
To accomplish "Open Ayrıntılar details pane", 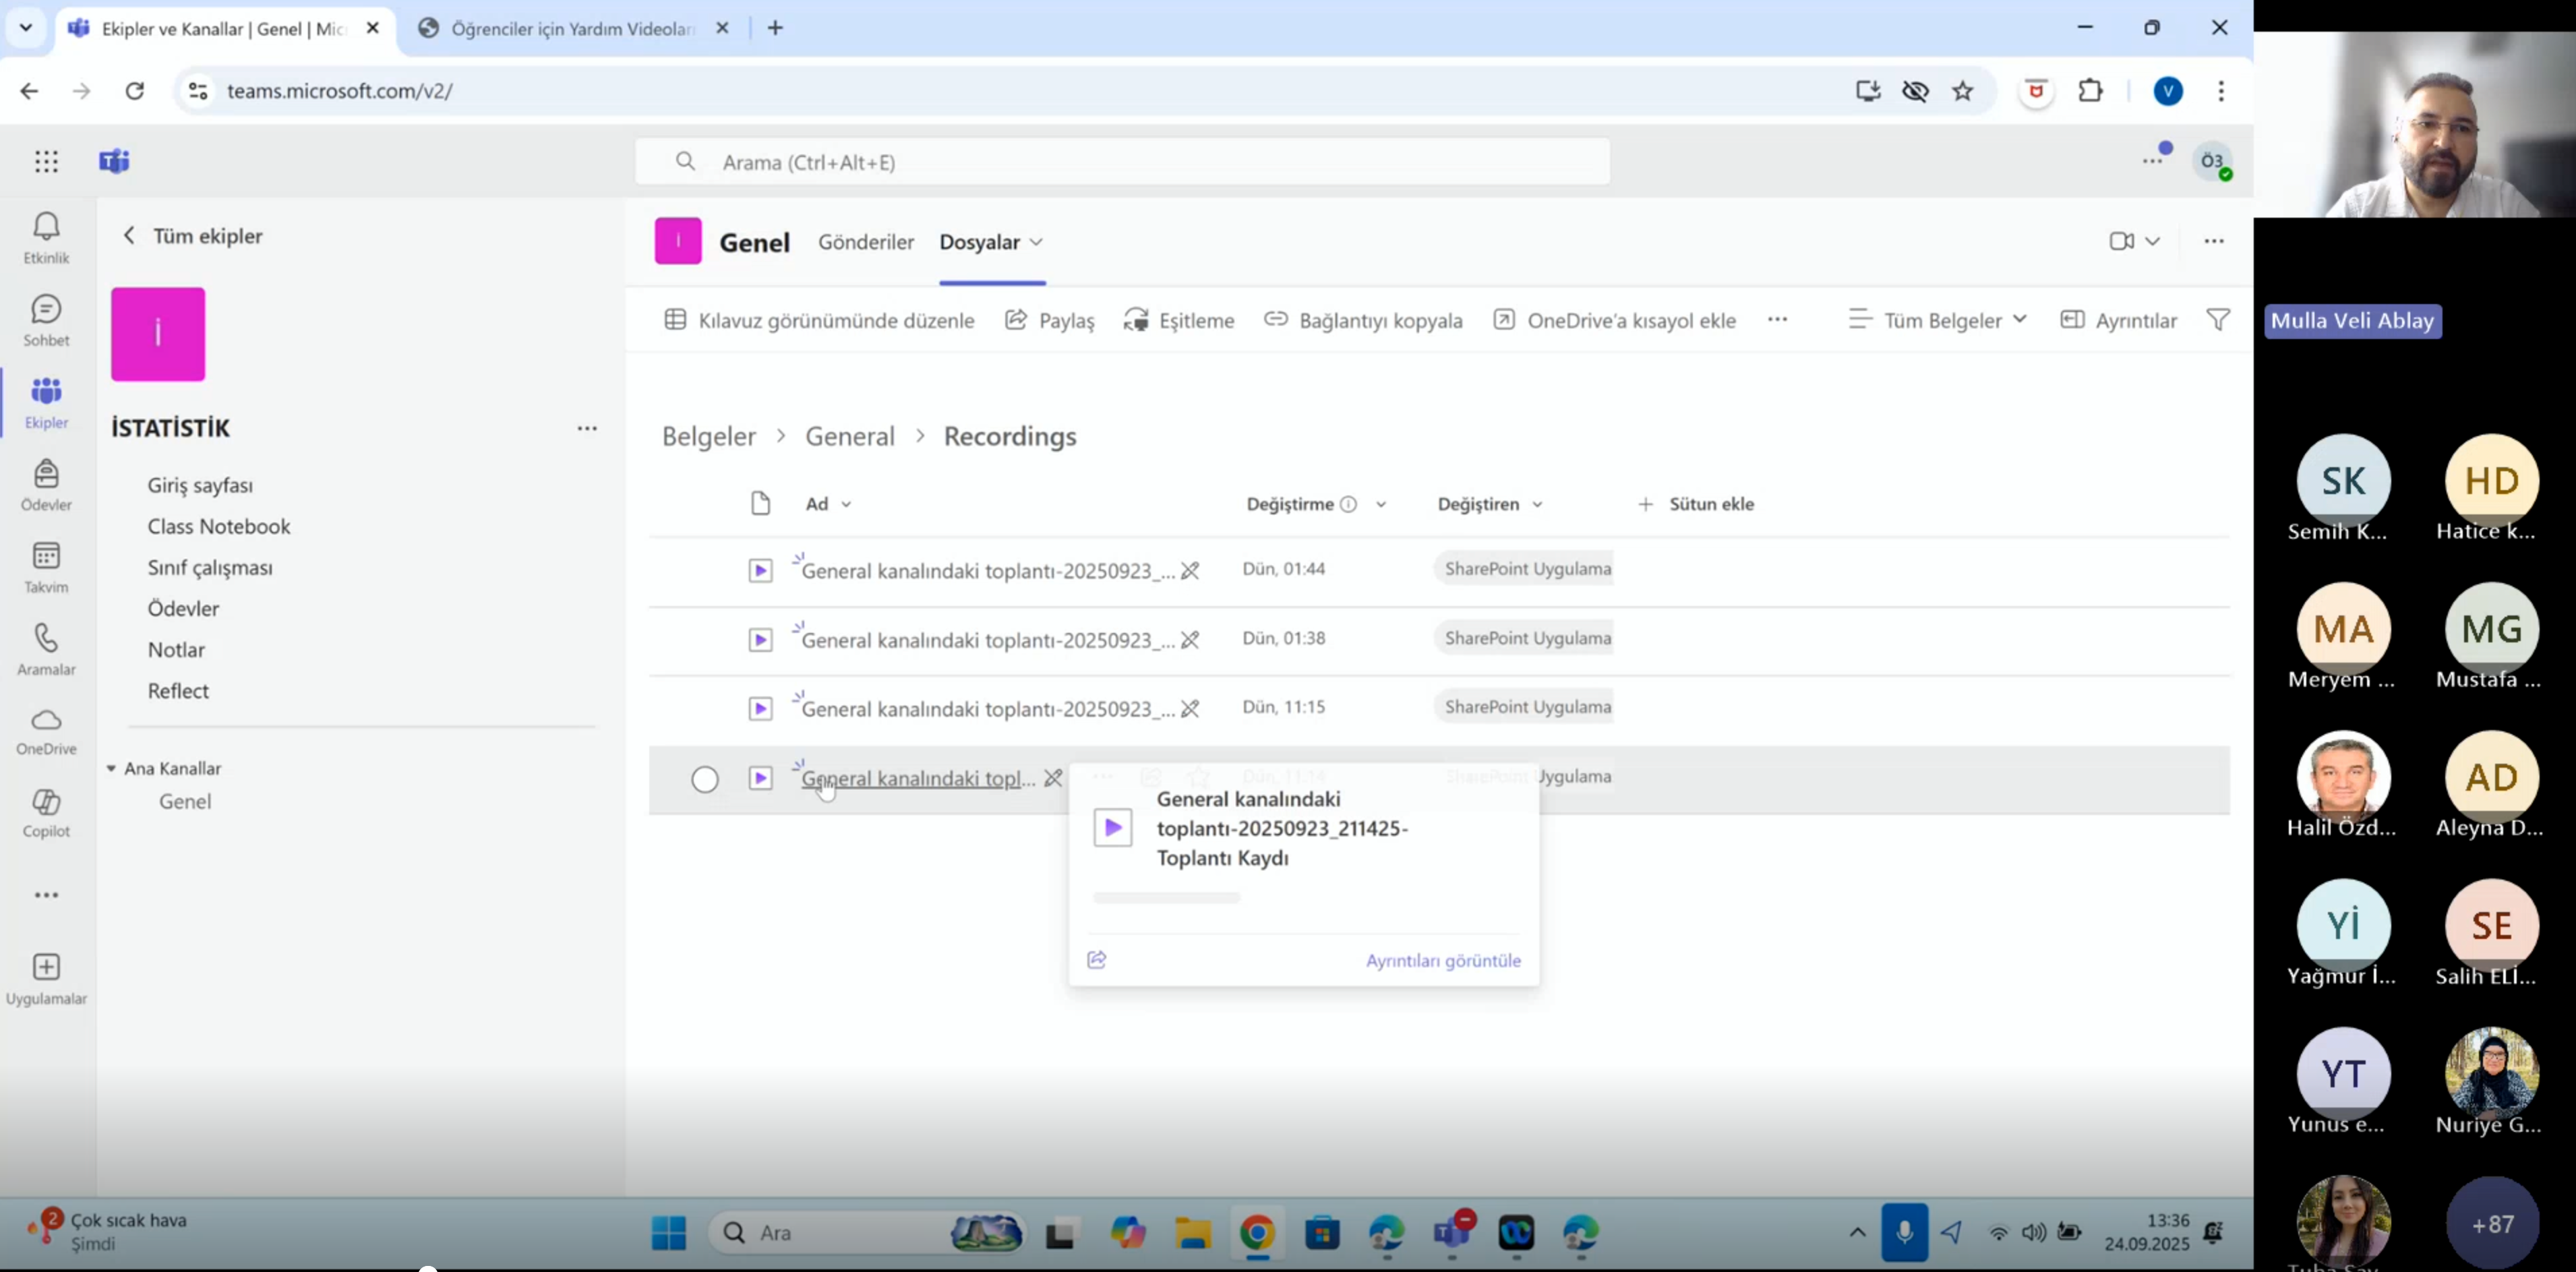I will click(x=2119, y=320).
